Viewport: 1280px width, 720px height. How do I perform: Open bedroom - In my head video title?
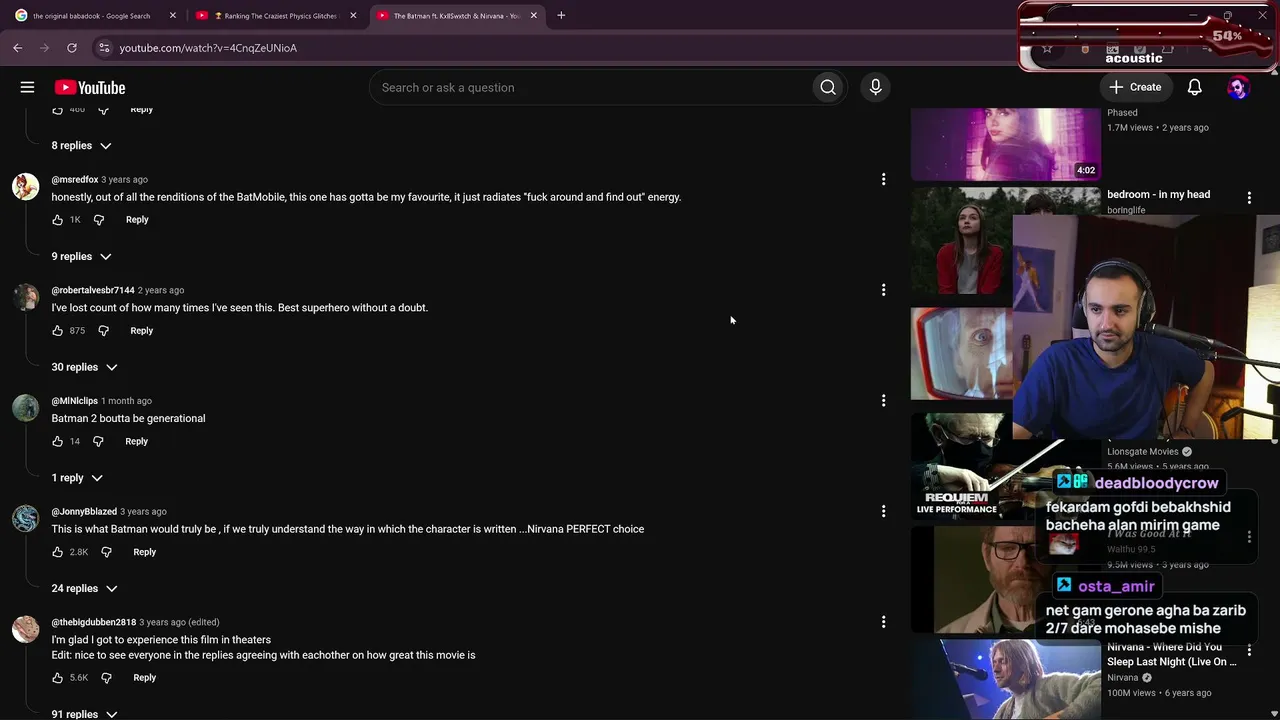(x=1158, y=195)
